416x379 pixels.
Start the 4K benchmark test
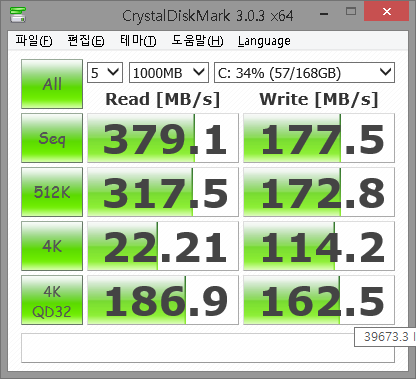point(52,246)
